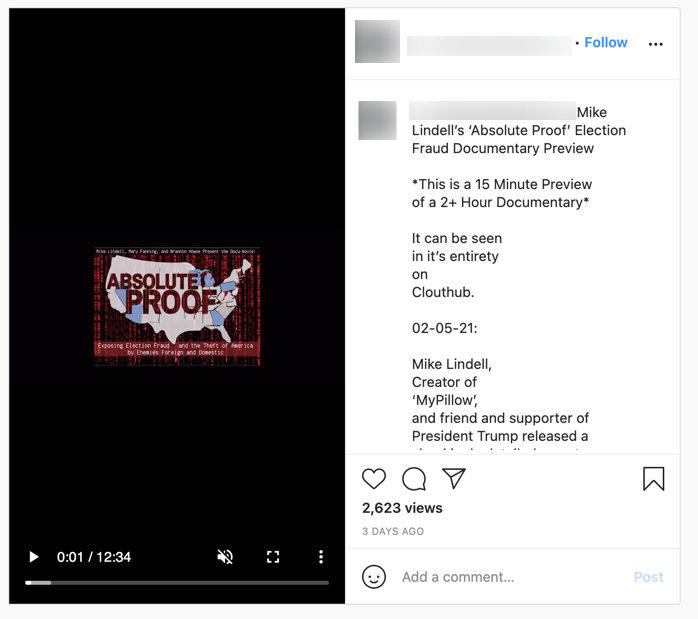
Task: Like the post with the heart icon
Action: (x=374, y=479)
